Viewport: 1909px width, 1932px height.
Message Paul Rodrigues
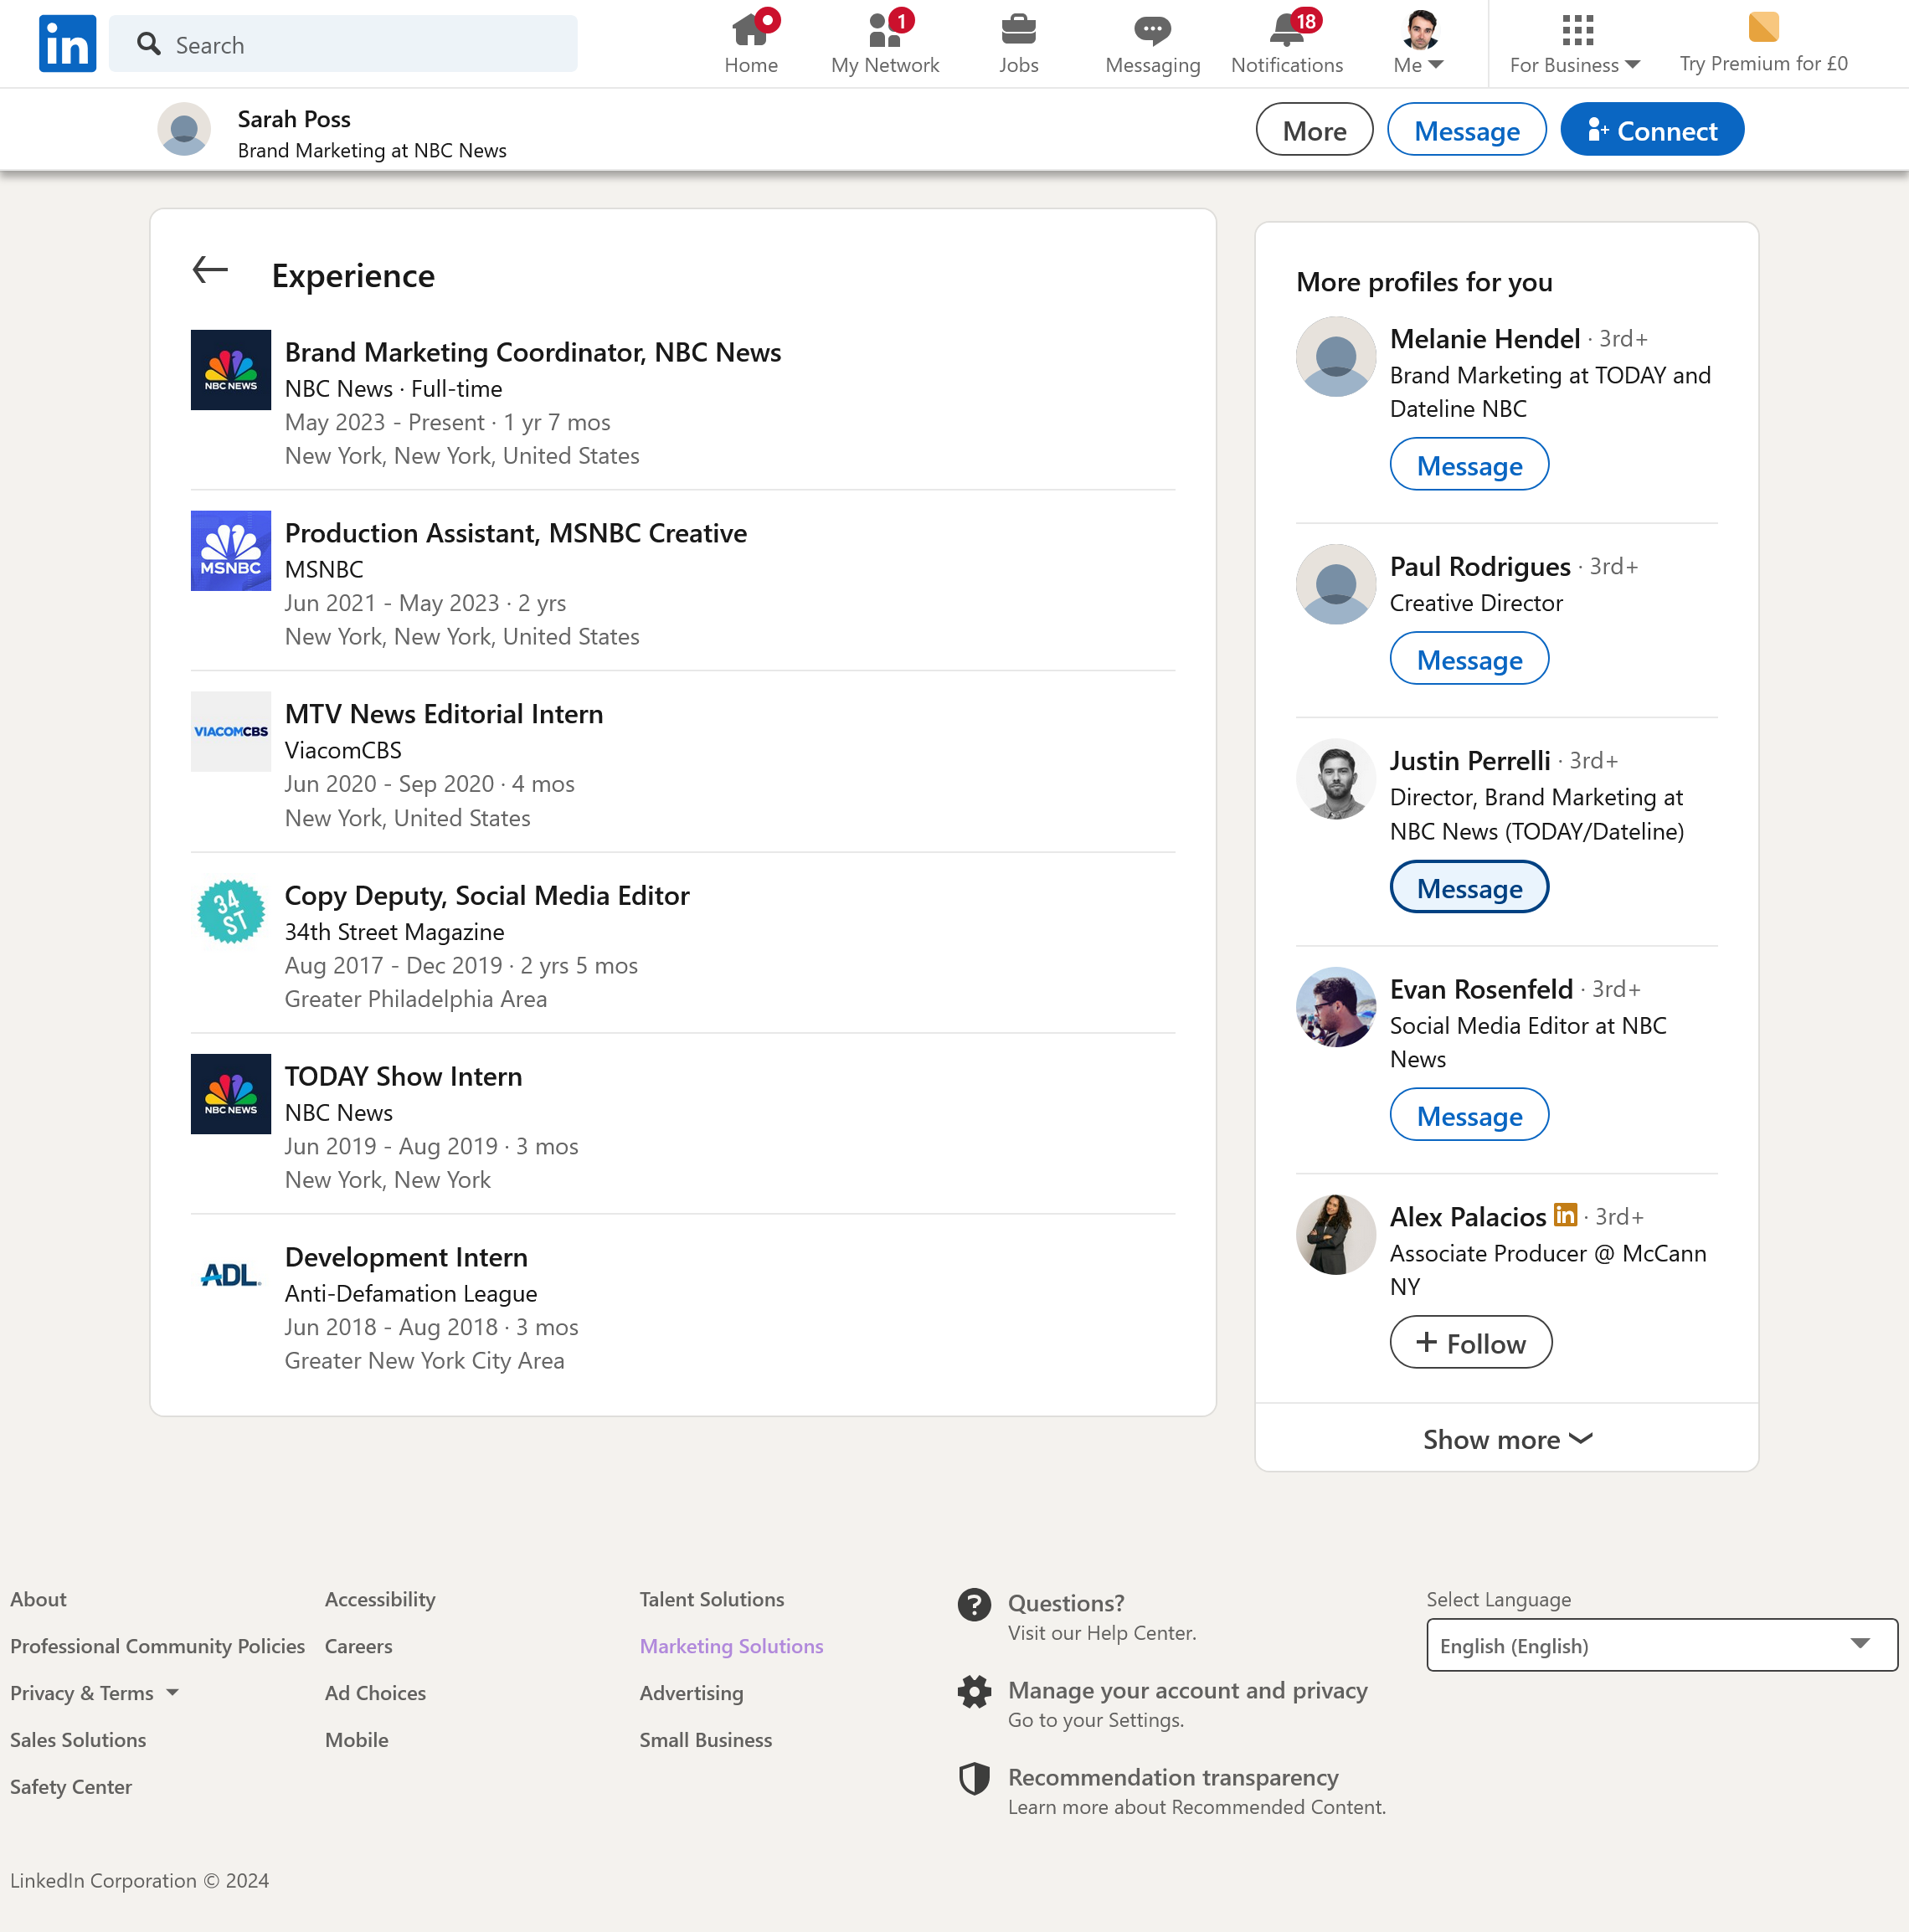[x=1469, y=658]
